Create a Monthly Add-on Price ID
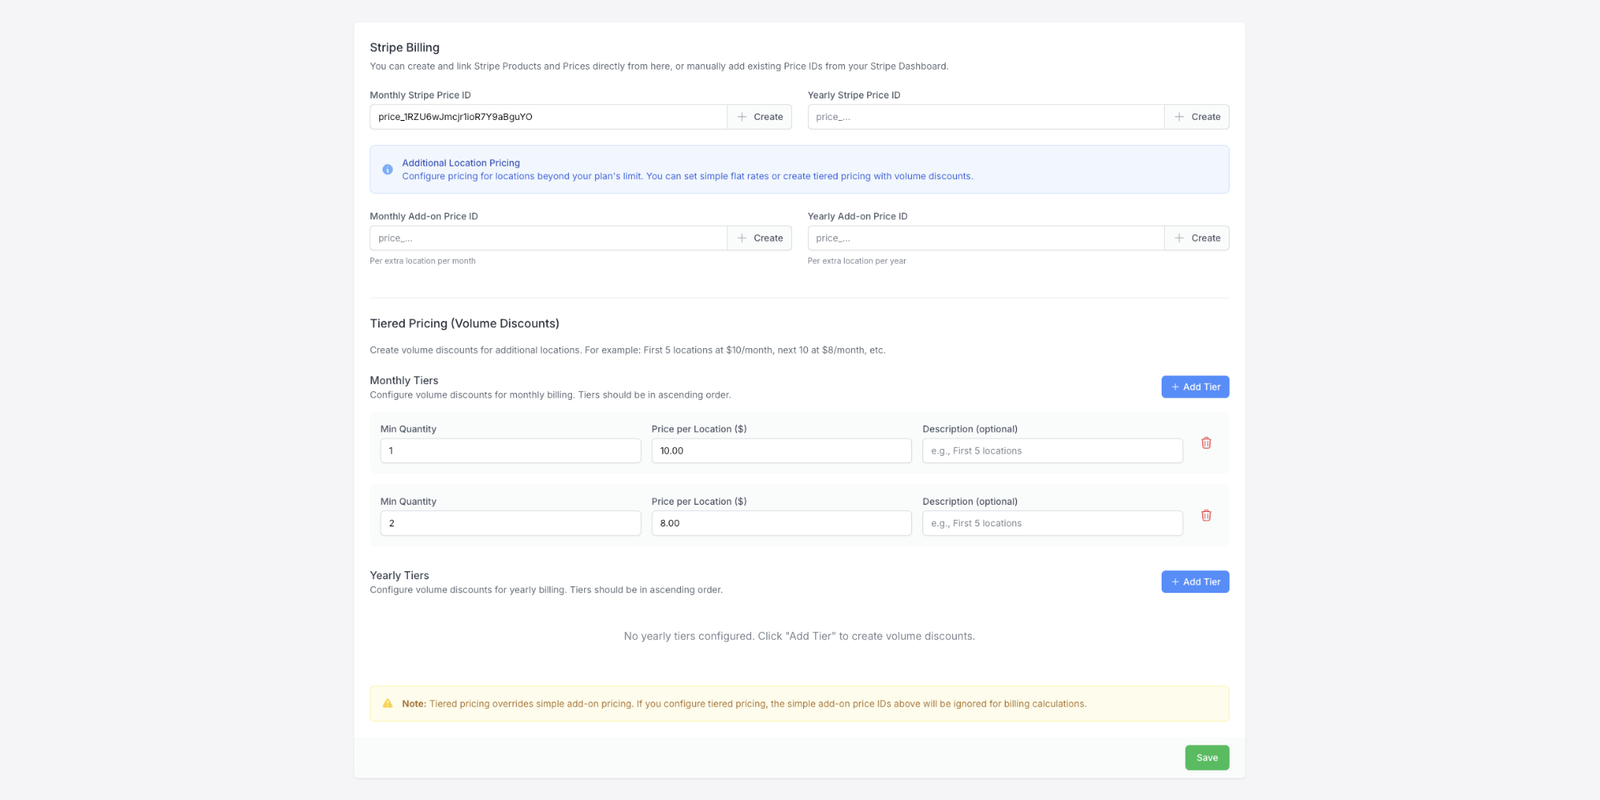 tap(759, 238)
